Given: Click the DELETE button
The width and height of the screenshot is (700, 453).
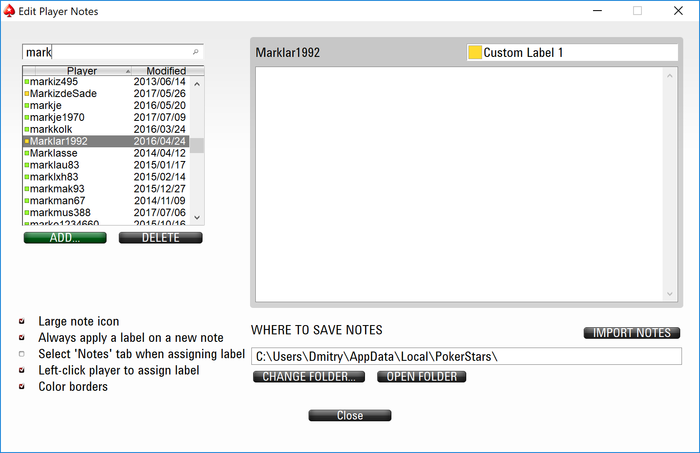Looking at the screenshot, I should click(x=161, y=238).
